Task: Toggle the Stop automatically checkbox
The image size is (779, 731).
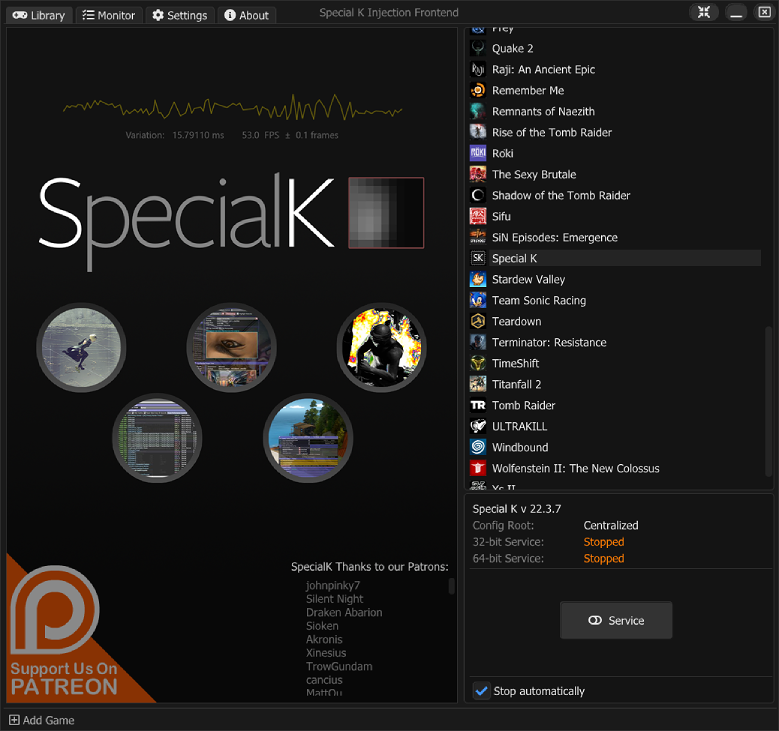Action: (481, 691)
